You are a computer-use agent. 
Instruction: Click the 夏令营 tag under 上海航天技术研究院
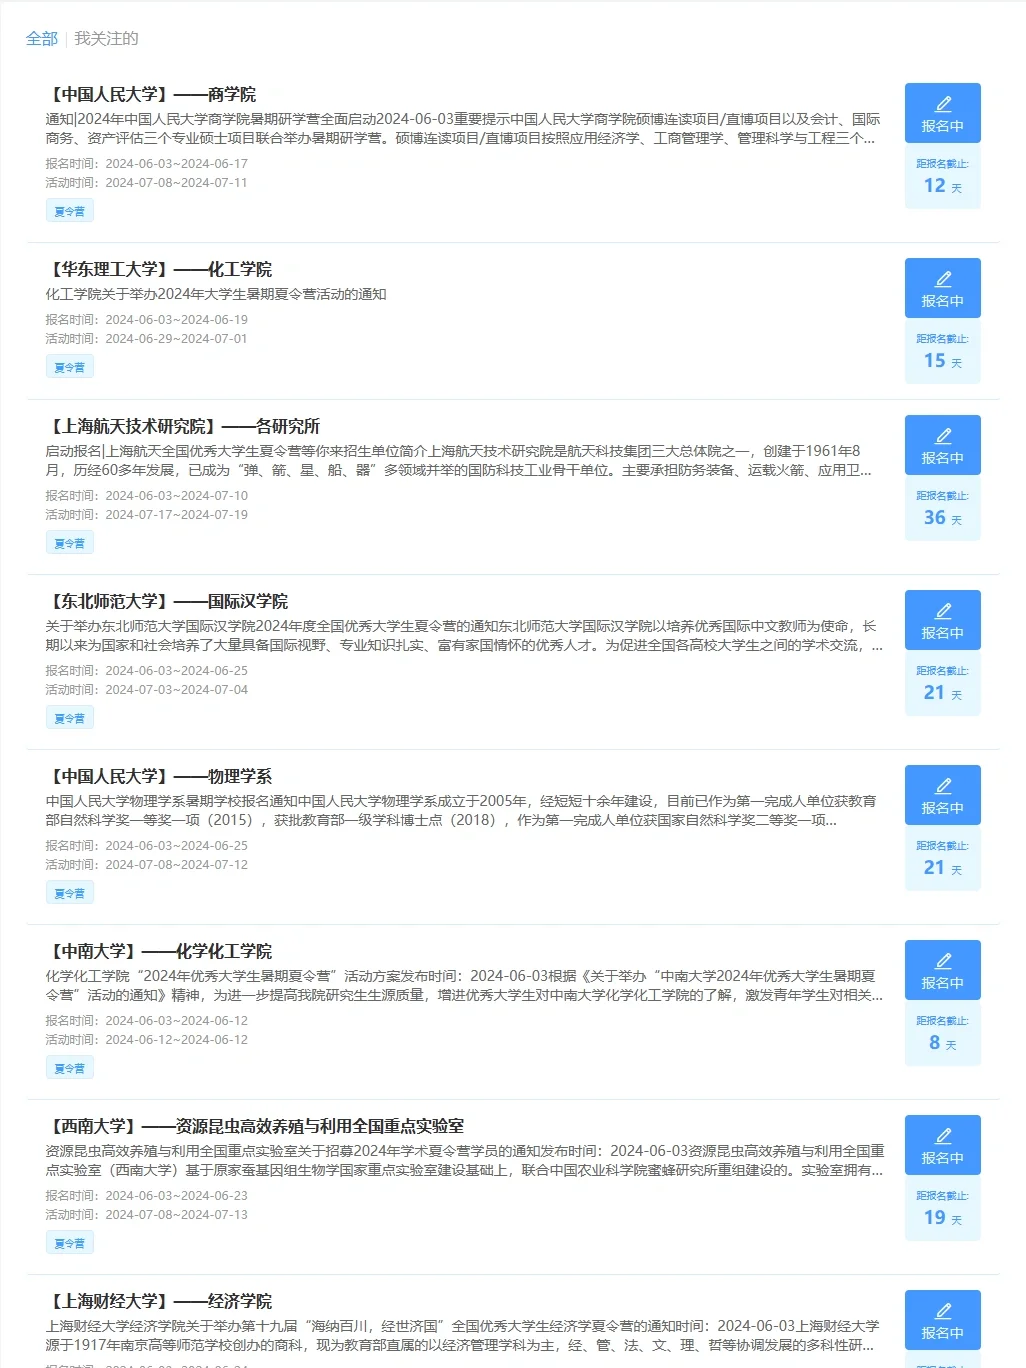coord(70,543)
